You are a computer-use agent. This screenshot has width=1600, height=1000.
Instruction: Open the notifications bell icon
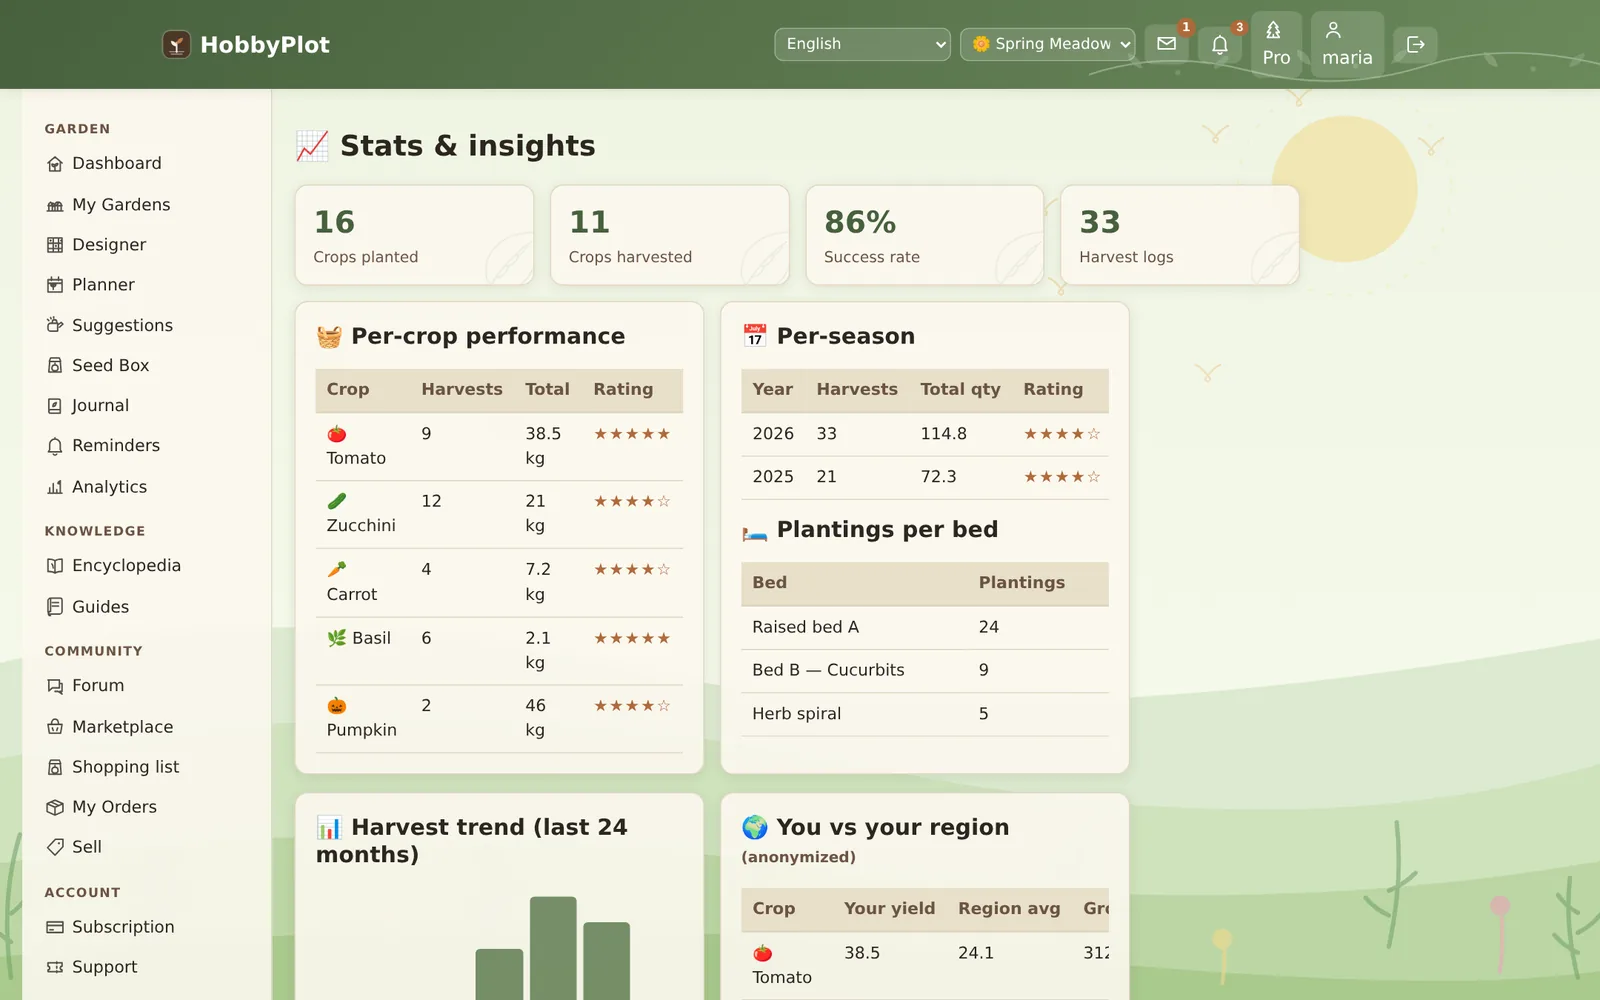point(1220,44)
